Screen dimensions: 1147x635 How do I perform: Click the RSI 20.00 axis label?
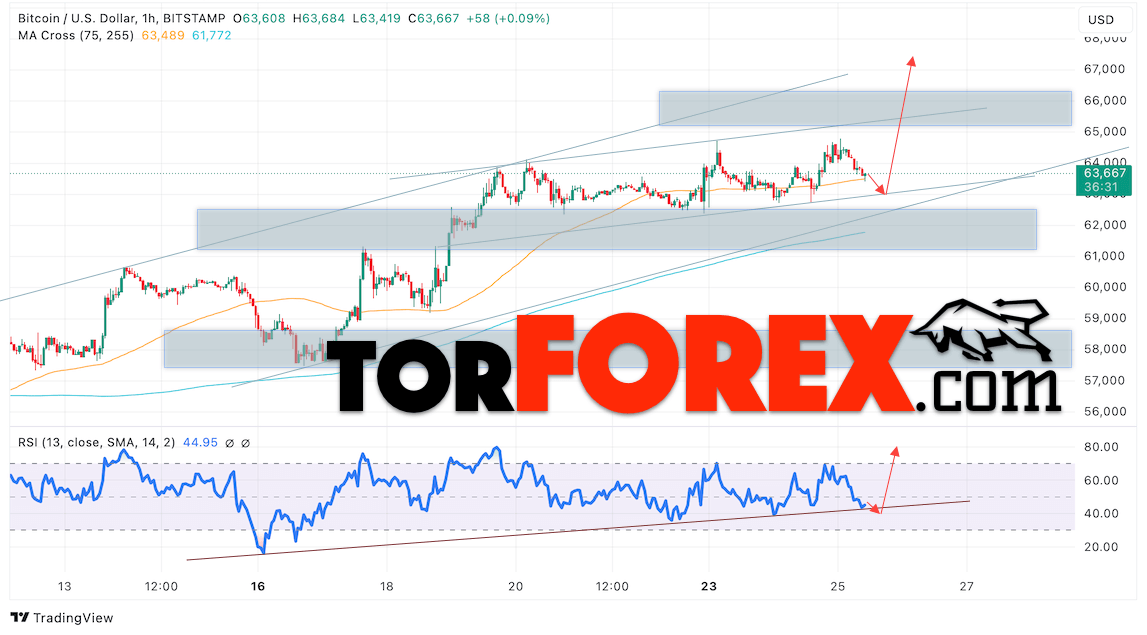[x=1101, y=547]
